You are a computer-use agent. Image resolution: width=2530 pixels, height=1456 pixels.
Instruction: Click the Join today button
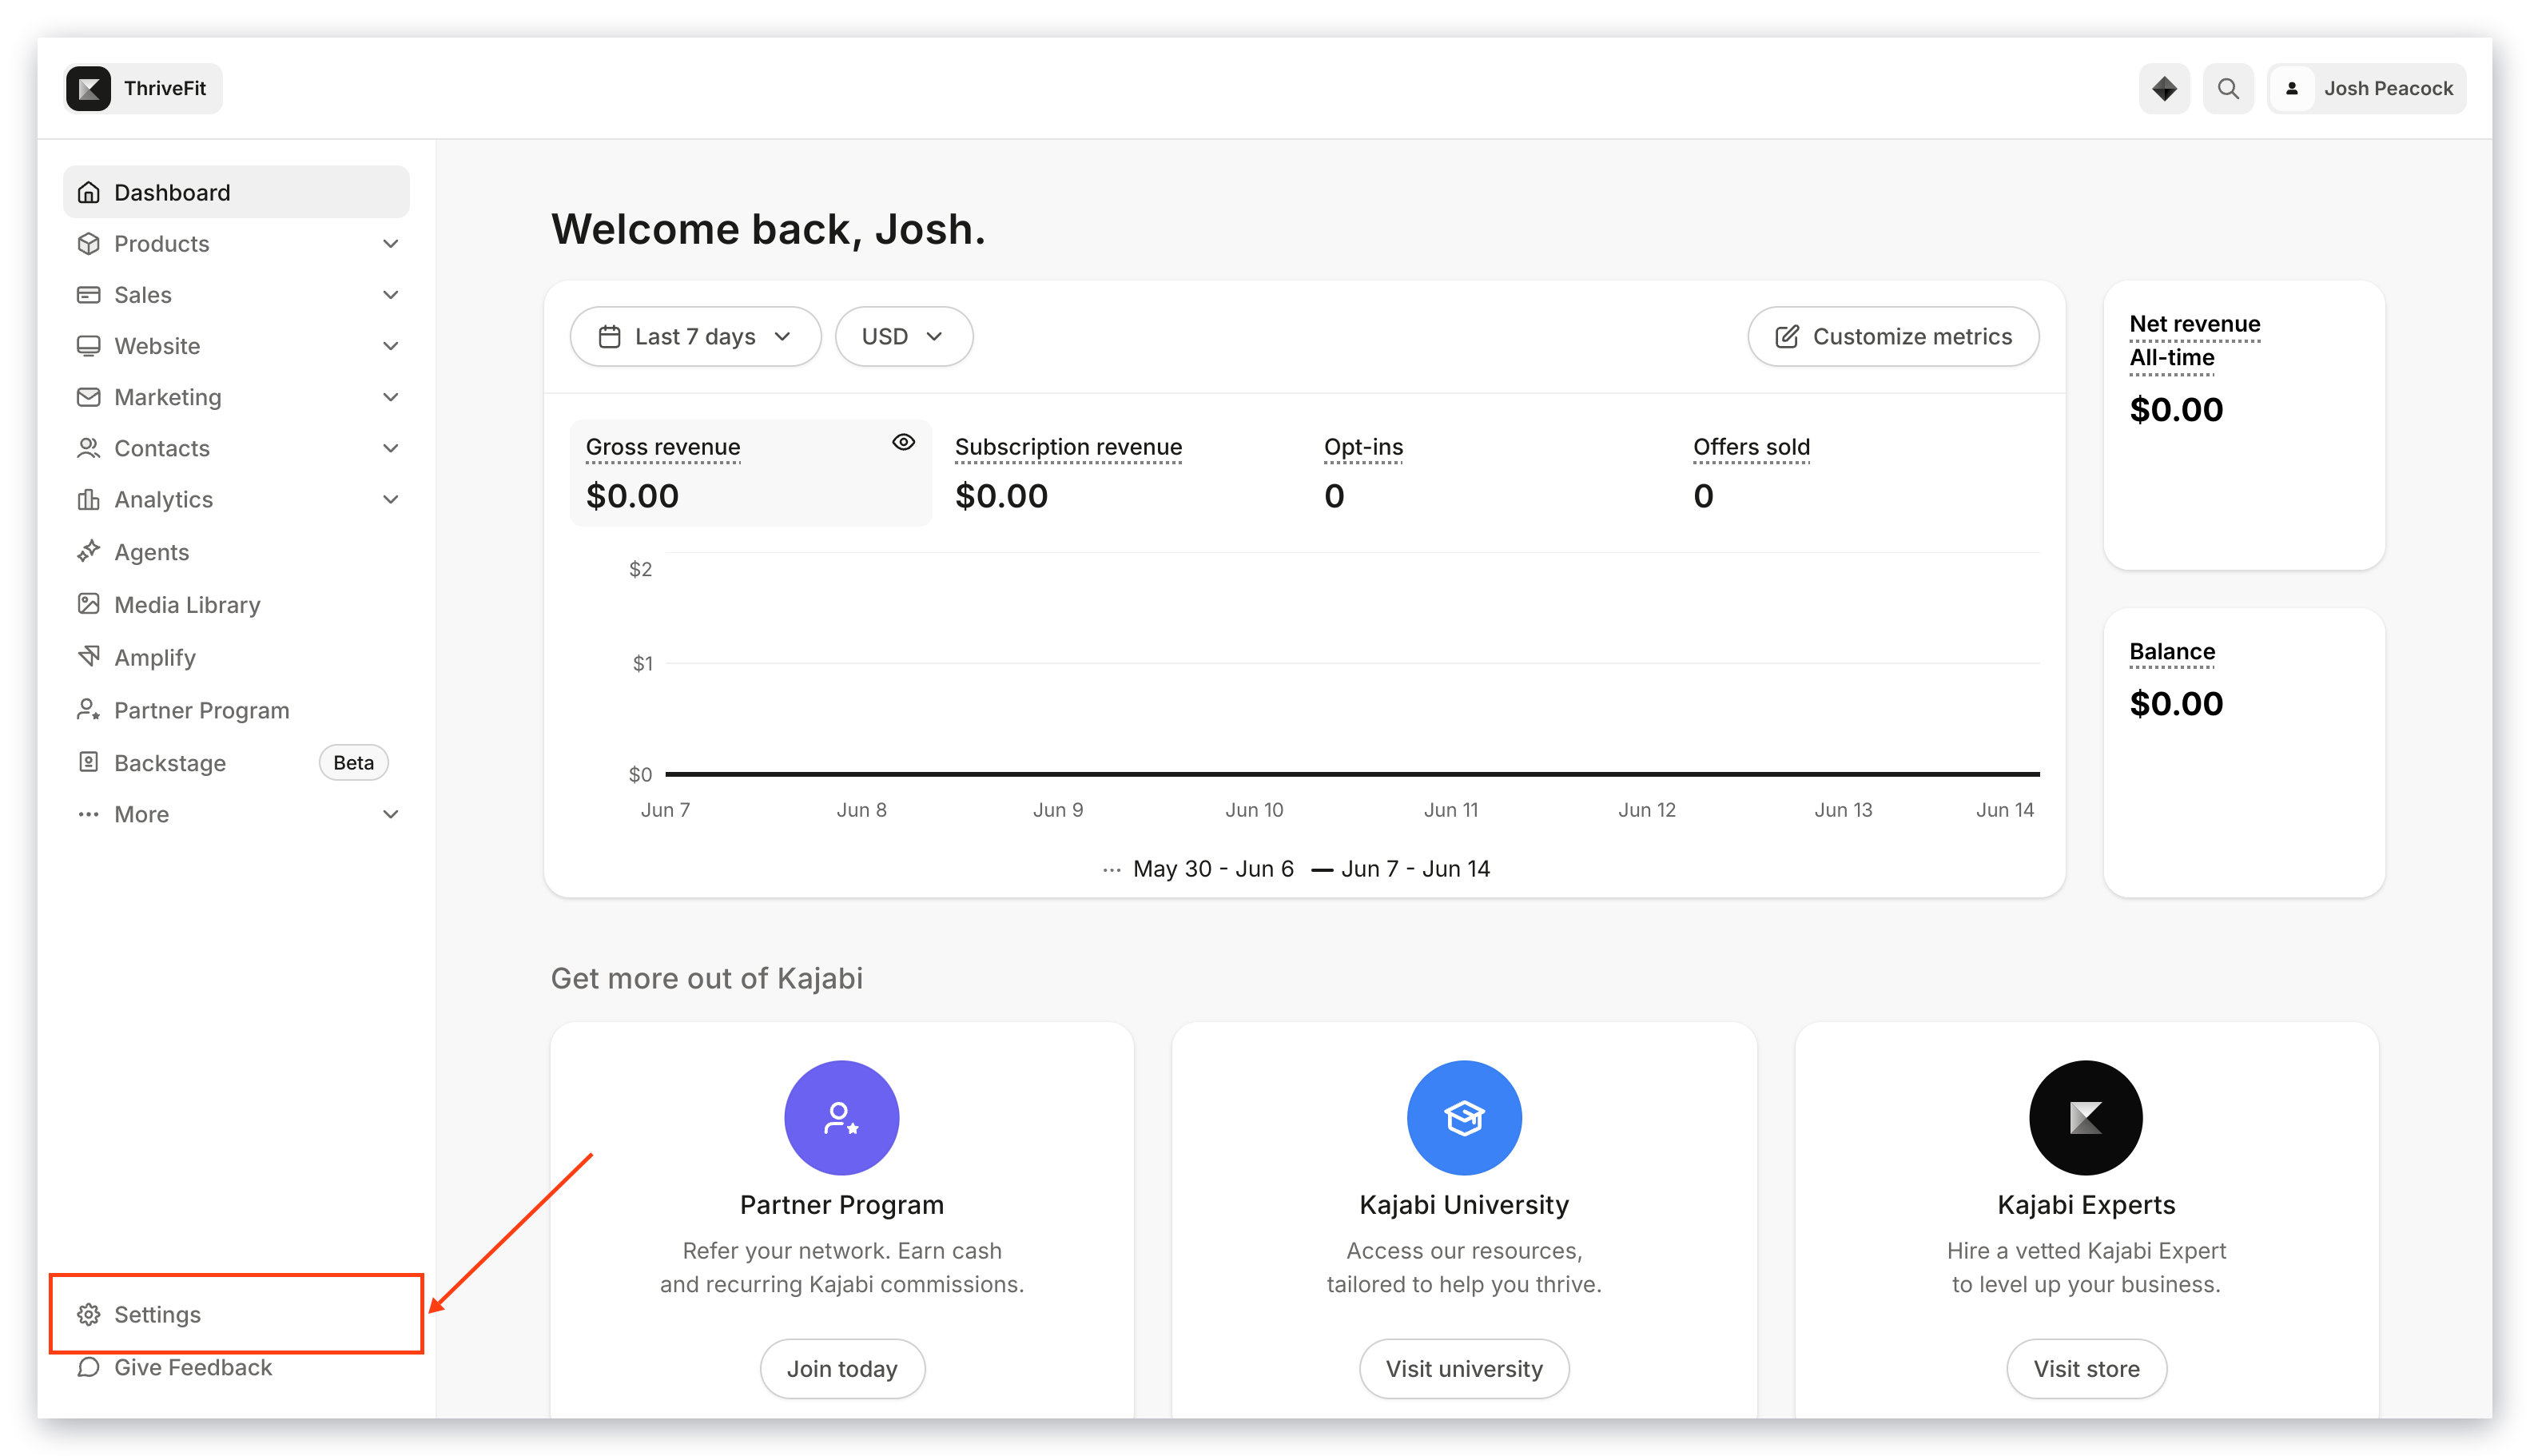842,1368
